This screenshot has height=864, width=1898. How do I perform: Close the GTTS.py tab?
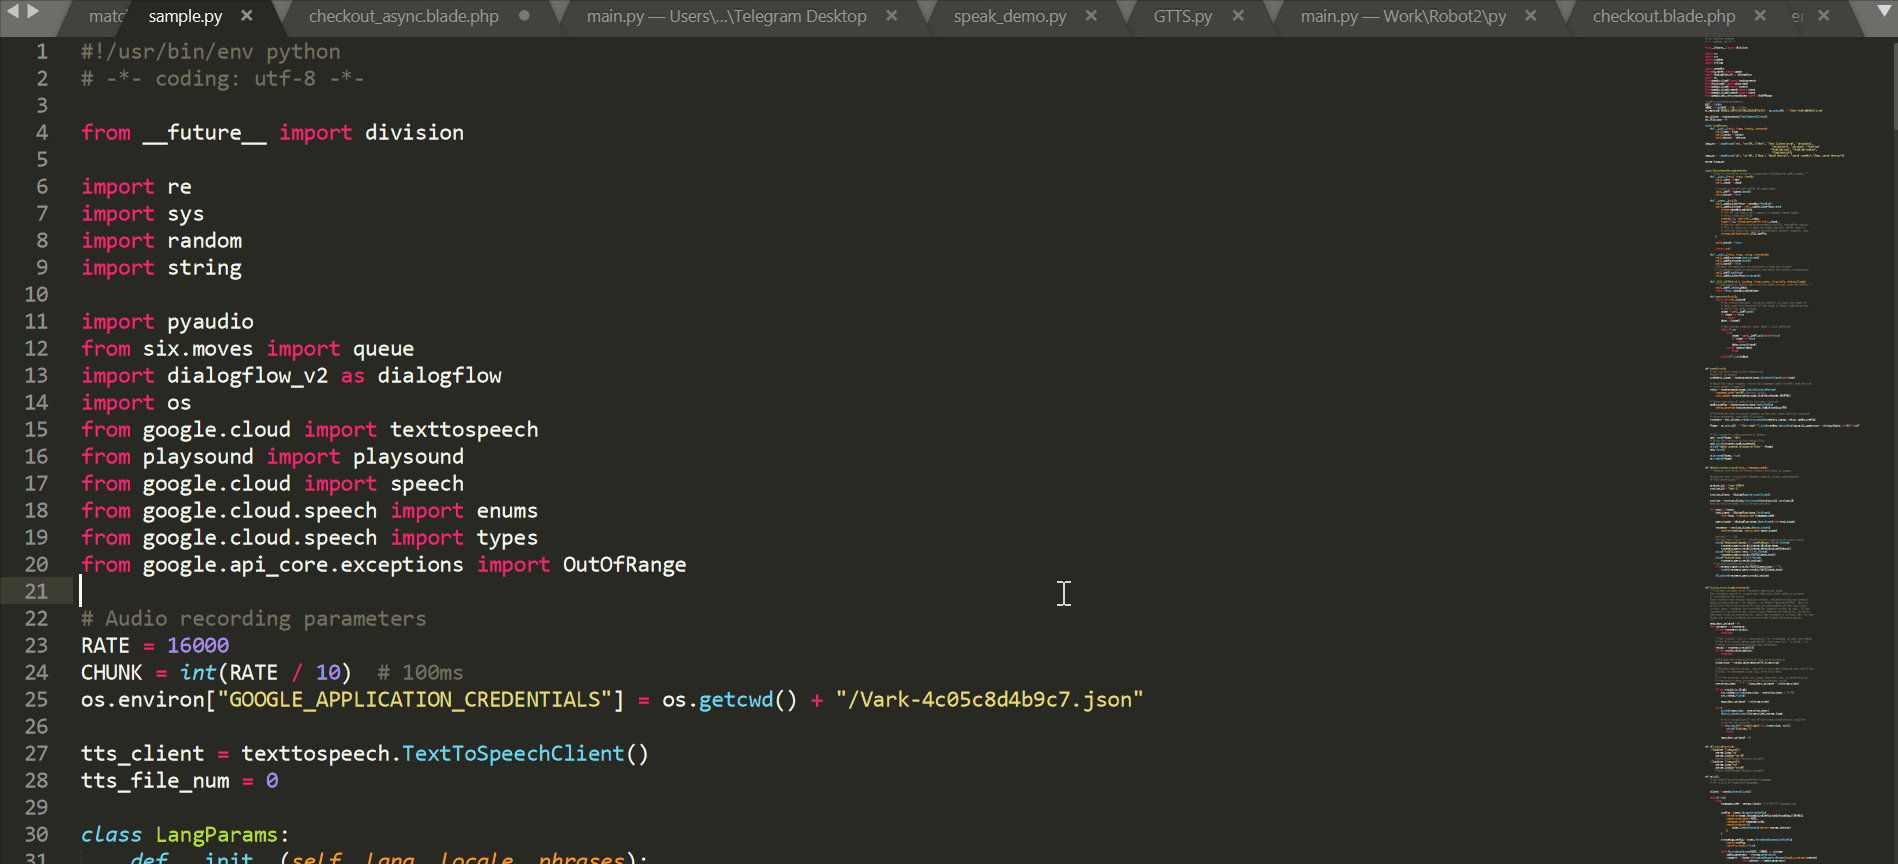click(1238, 16)
